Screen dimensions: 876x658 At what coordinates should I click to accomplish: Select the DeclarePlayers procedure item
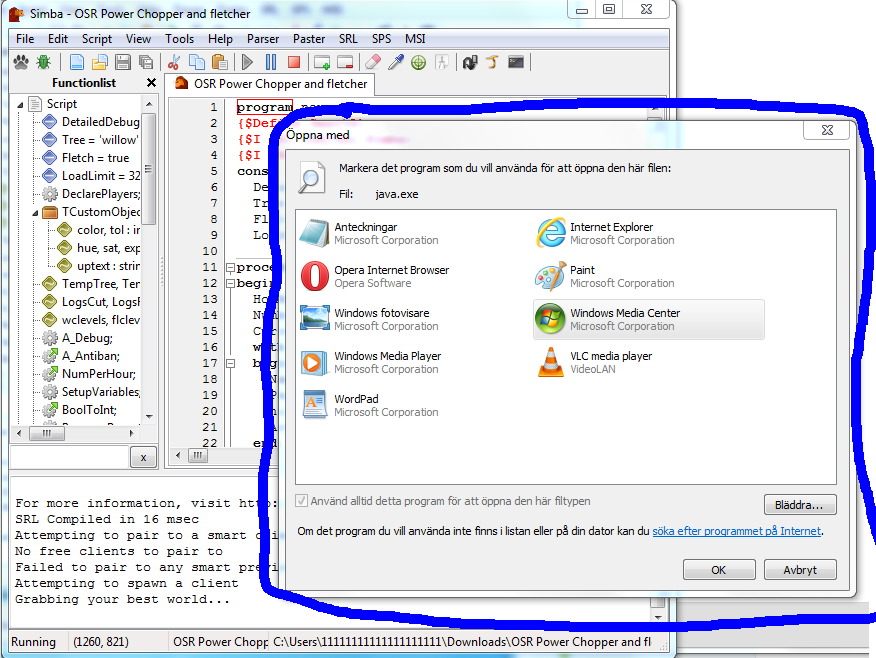point(101,194)
